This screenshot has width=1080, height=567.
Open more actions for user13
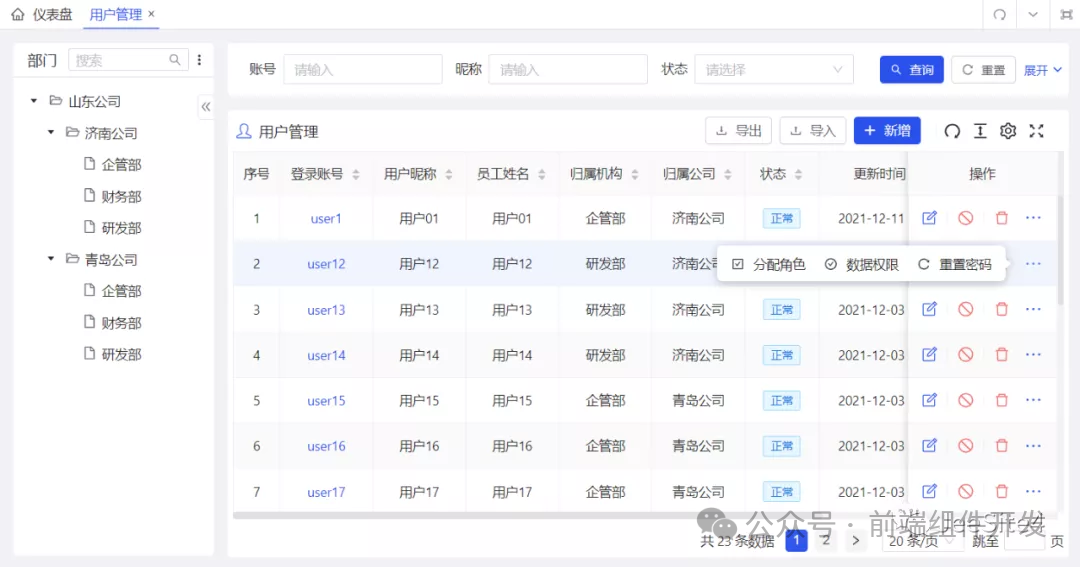pyautogui.click(x=1033, y=309)
